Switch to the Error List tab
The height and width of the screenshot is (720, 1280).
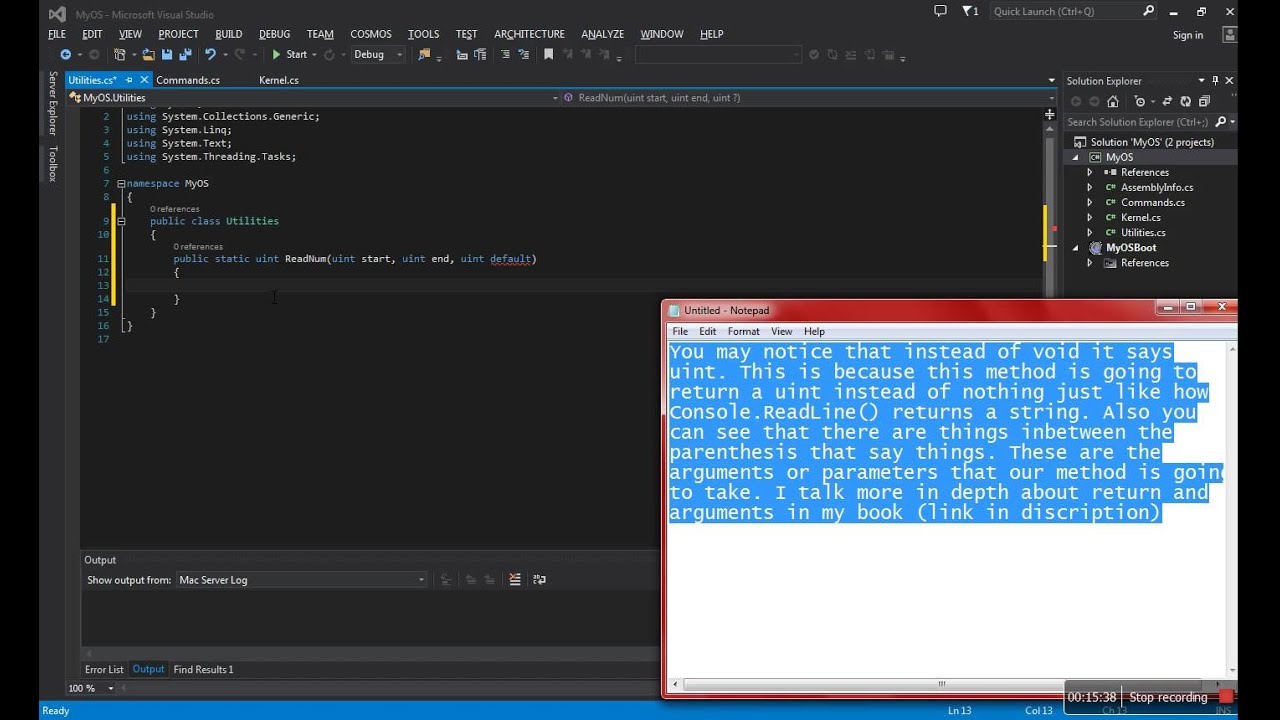point(104,669)
